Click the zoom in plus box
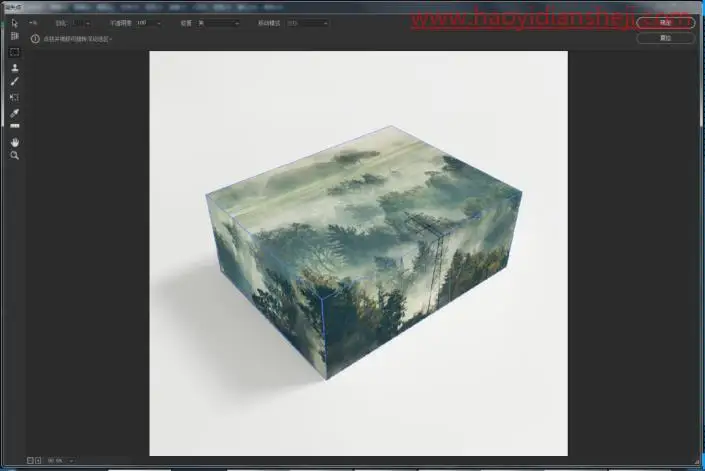Viewport: 705px width, 471px height. tap(38, 461)
